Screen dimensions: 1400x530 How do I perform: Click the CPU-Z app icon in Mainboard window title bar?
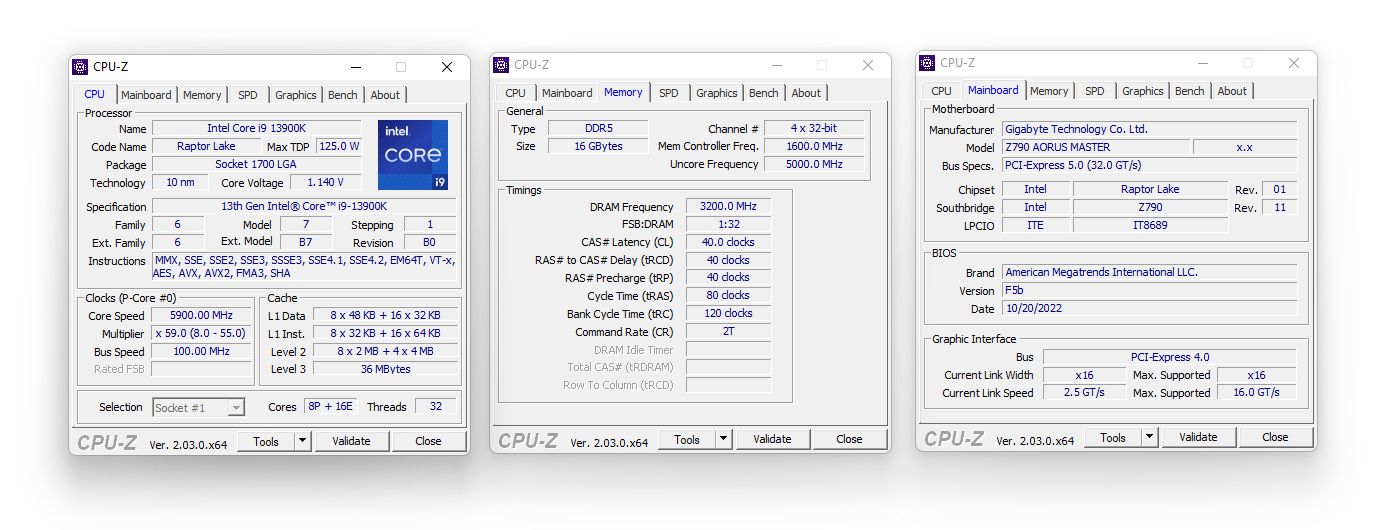928,63
